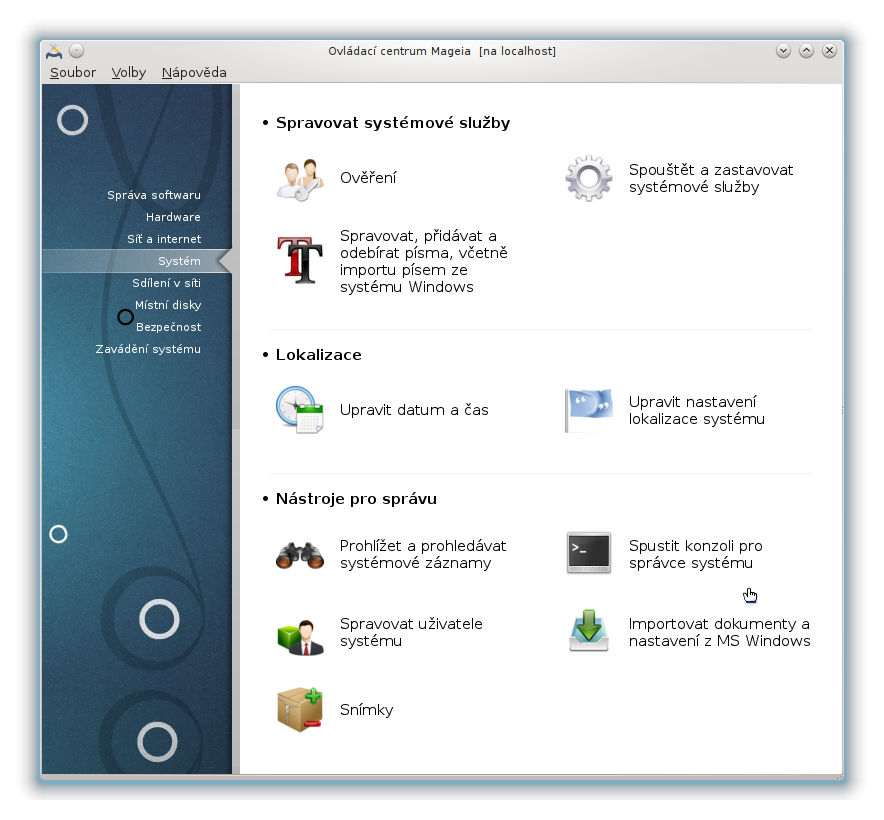884x820 pixels.
Task: Click the green arrow import icon
Action: coord(589,631)
